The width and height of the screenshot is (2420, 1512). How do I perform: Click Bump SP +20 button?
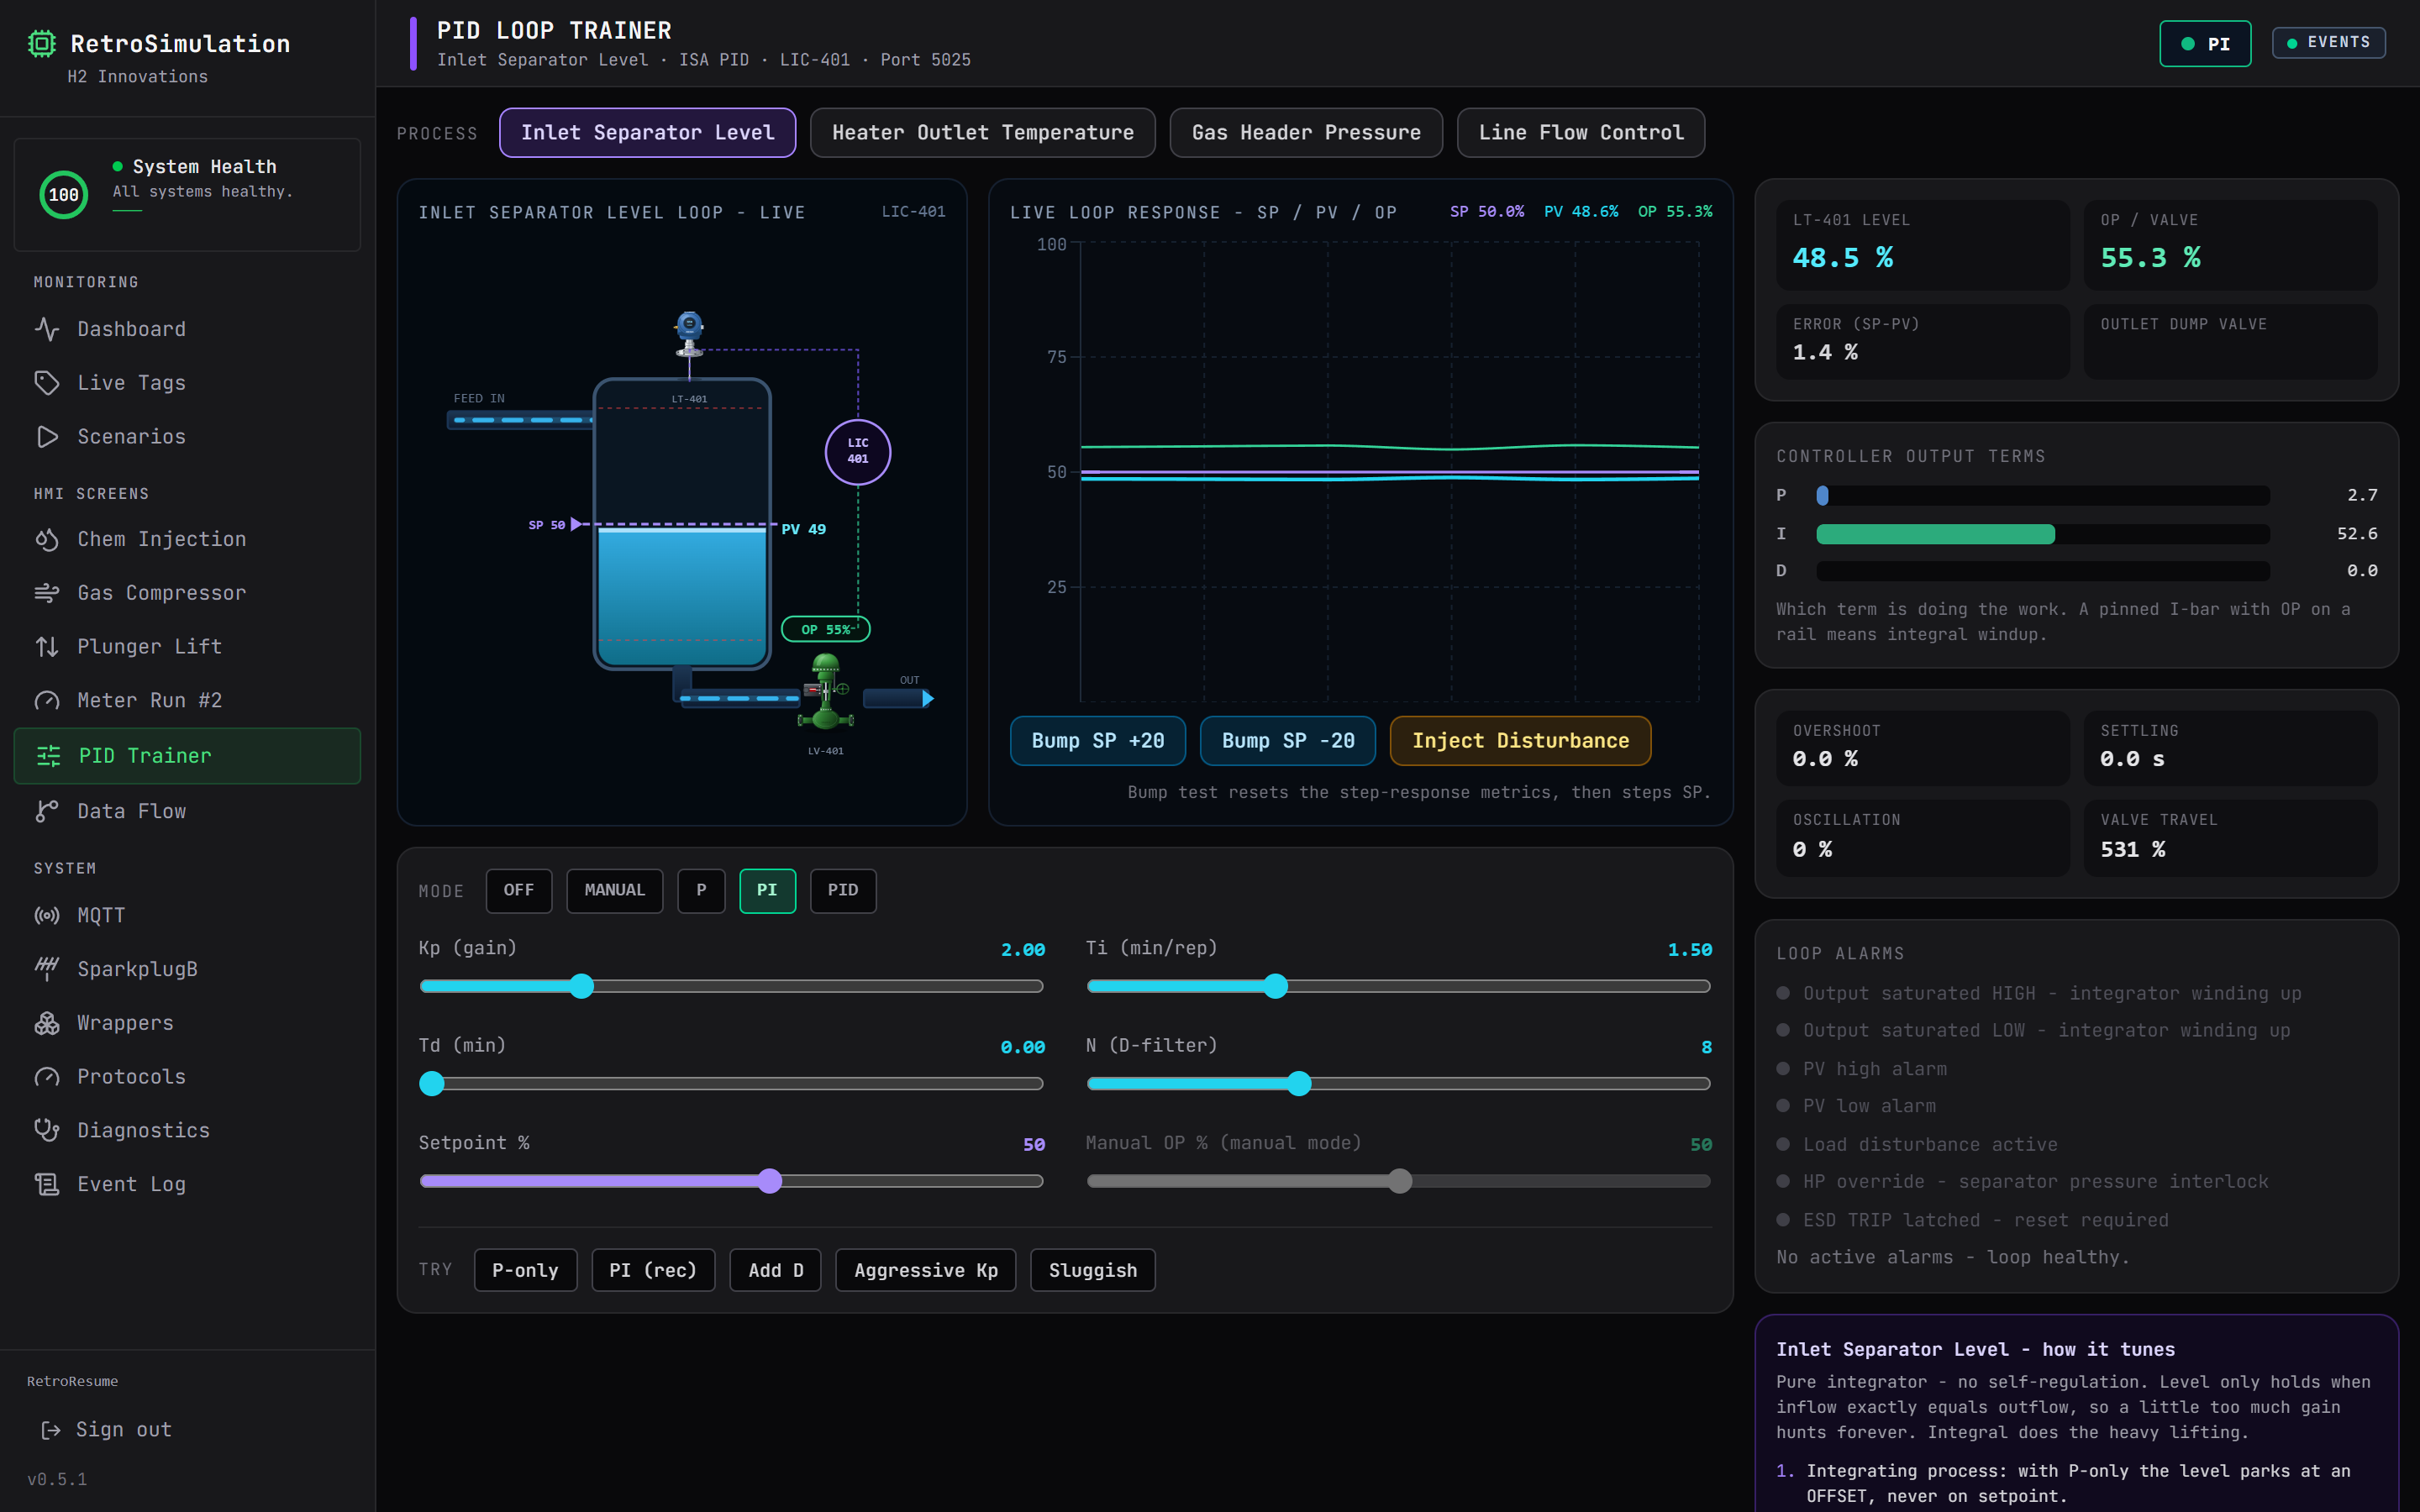coord(1098,741)
